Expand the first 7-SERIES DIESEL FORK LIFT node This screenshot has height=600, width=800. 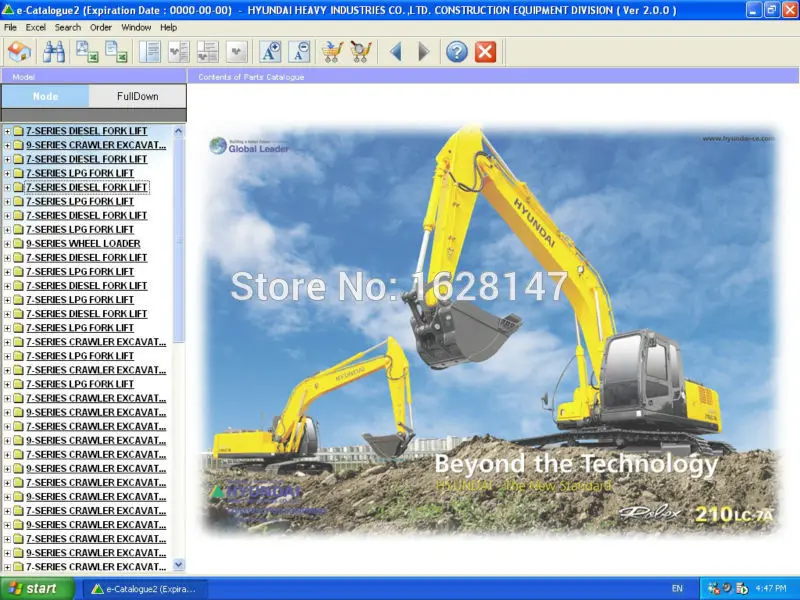(7, 131)
